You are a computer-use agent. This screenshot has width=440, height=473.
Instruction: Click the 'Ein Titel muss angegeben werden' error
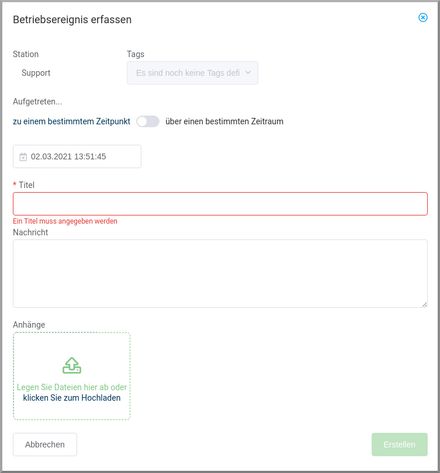tap(65, 221)
